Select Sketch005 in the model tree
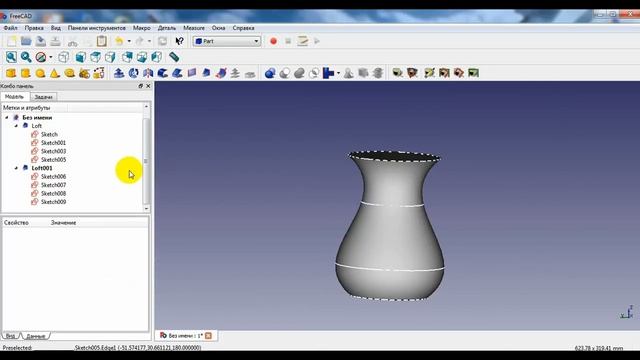Image resolution: width=640 pixels, height=360 pixels. pos(53,160)
